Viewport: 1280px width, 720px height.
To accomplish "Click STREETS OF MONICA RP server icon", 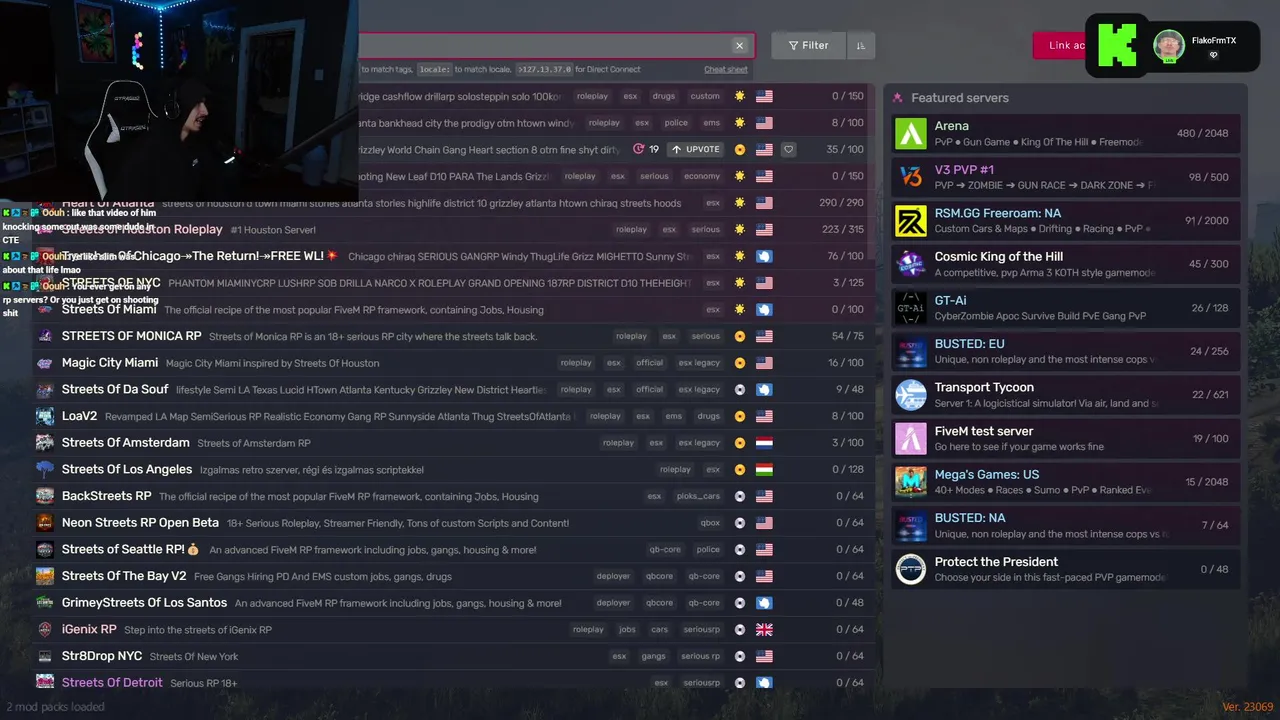I will pos(45,336).
